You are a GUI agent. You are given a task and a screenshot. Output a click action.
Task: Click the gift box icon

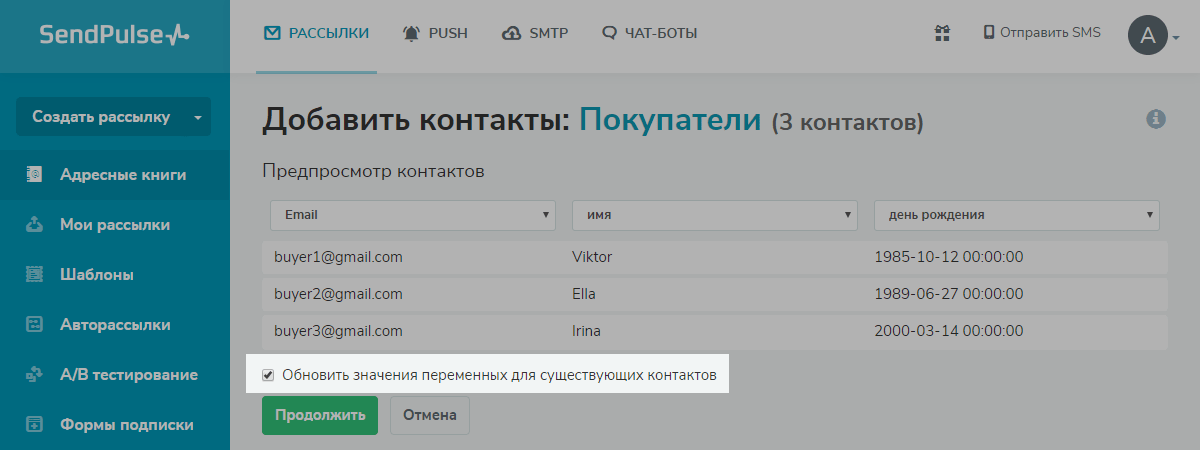tap(941, 33)
